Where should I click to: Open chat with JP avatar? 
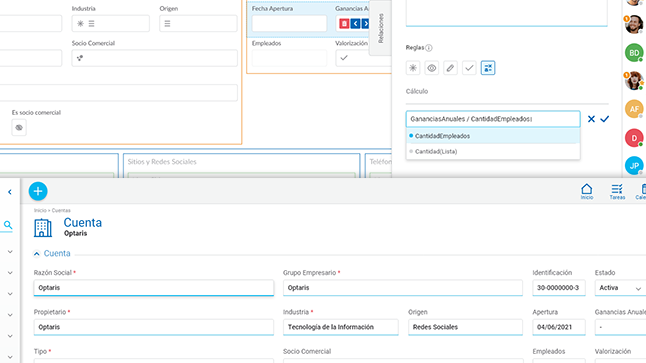click(634, 166)
